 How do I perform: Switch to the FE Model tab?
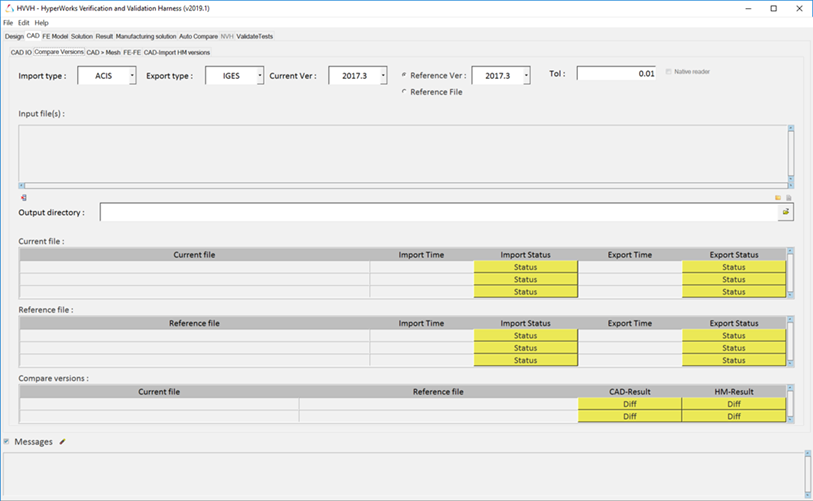coord(55,36)
